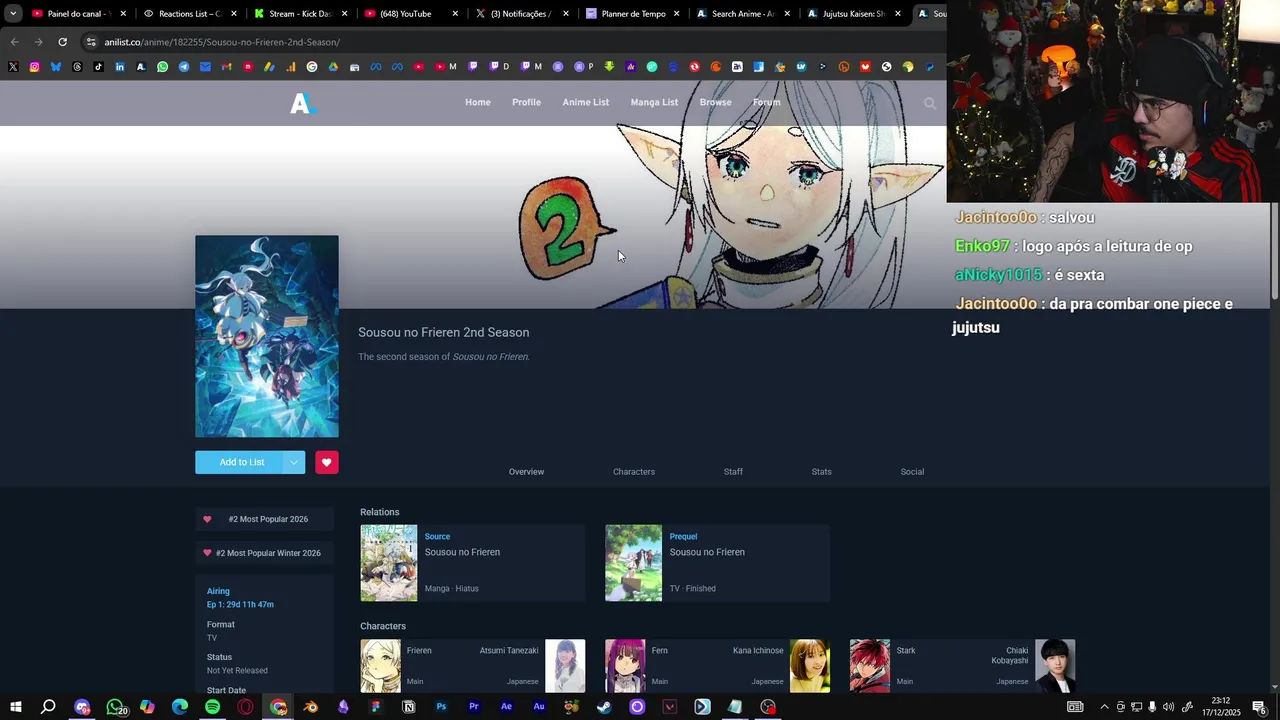Image resolution: width=1280 pixels, height=720 pixels.
Task: Open the Profile nav link
Action: point(526,102)
